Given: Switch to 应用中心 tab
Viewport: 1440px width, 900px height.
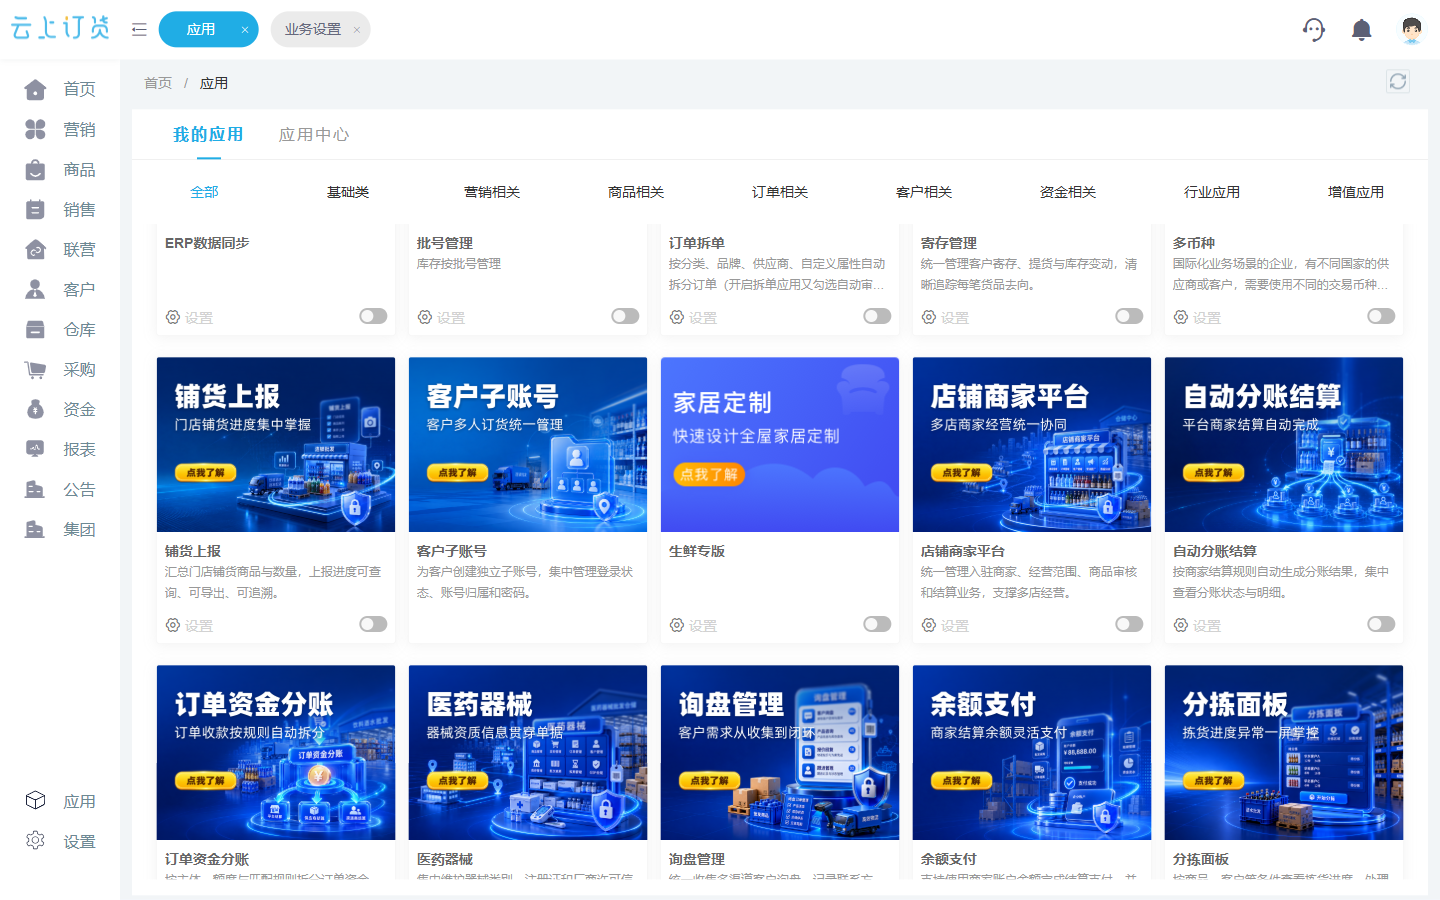Looking at the screenshot, I should [x=313, y=134].
